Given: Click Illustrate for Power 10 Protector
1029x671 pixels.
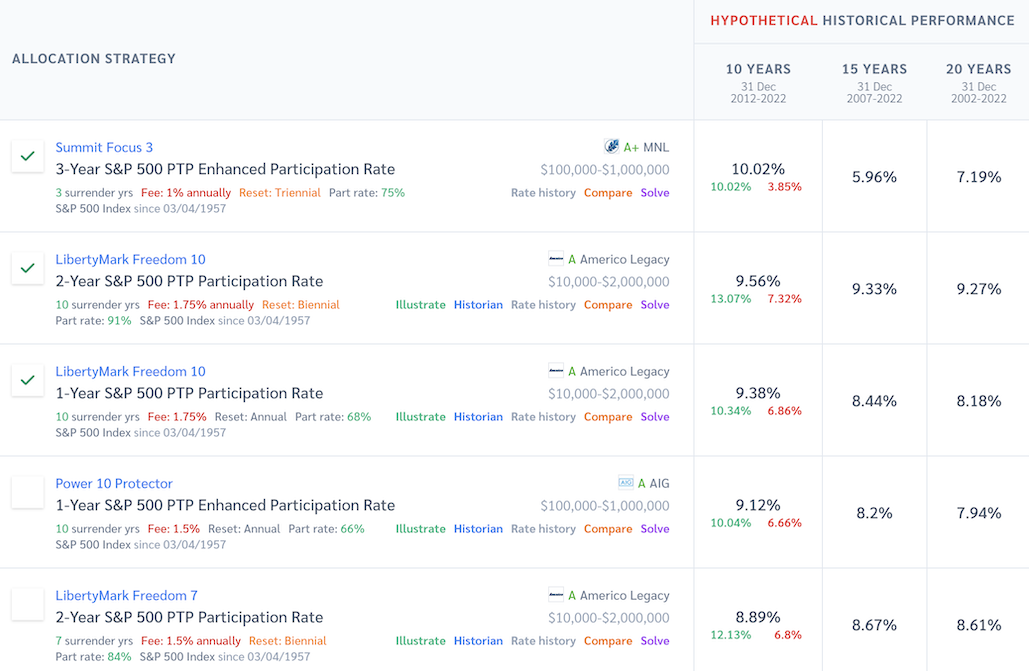Looking at the screenshot, I should (420, 529).
